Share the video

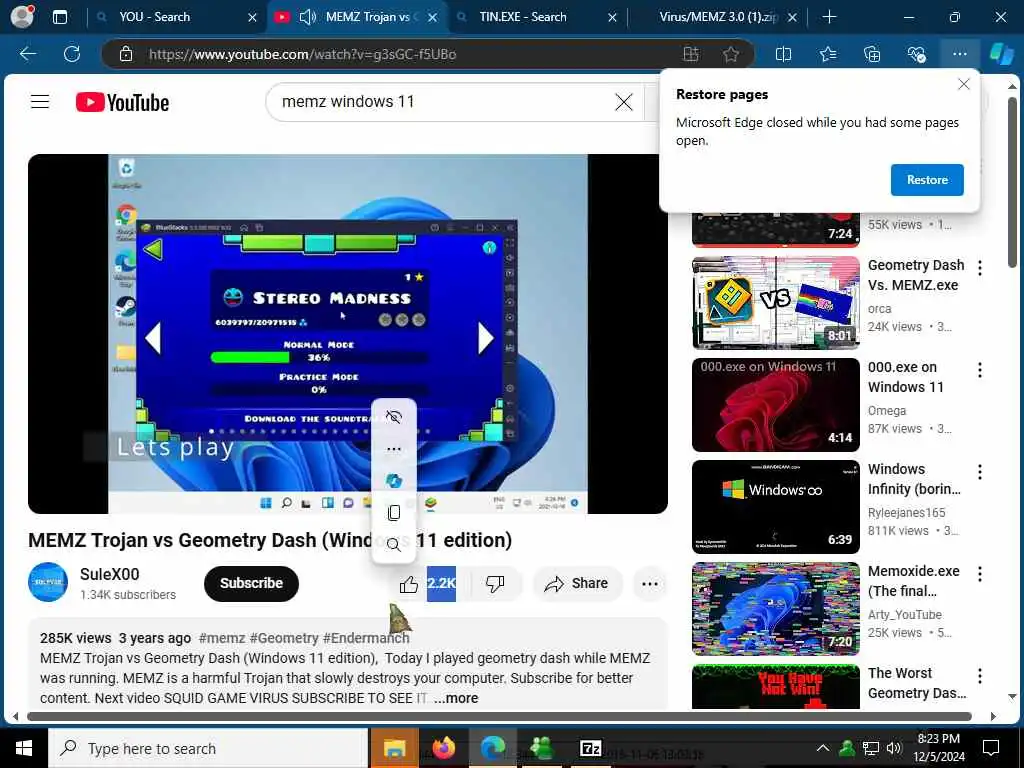pos(577,583)
